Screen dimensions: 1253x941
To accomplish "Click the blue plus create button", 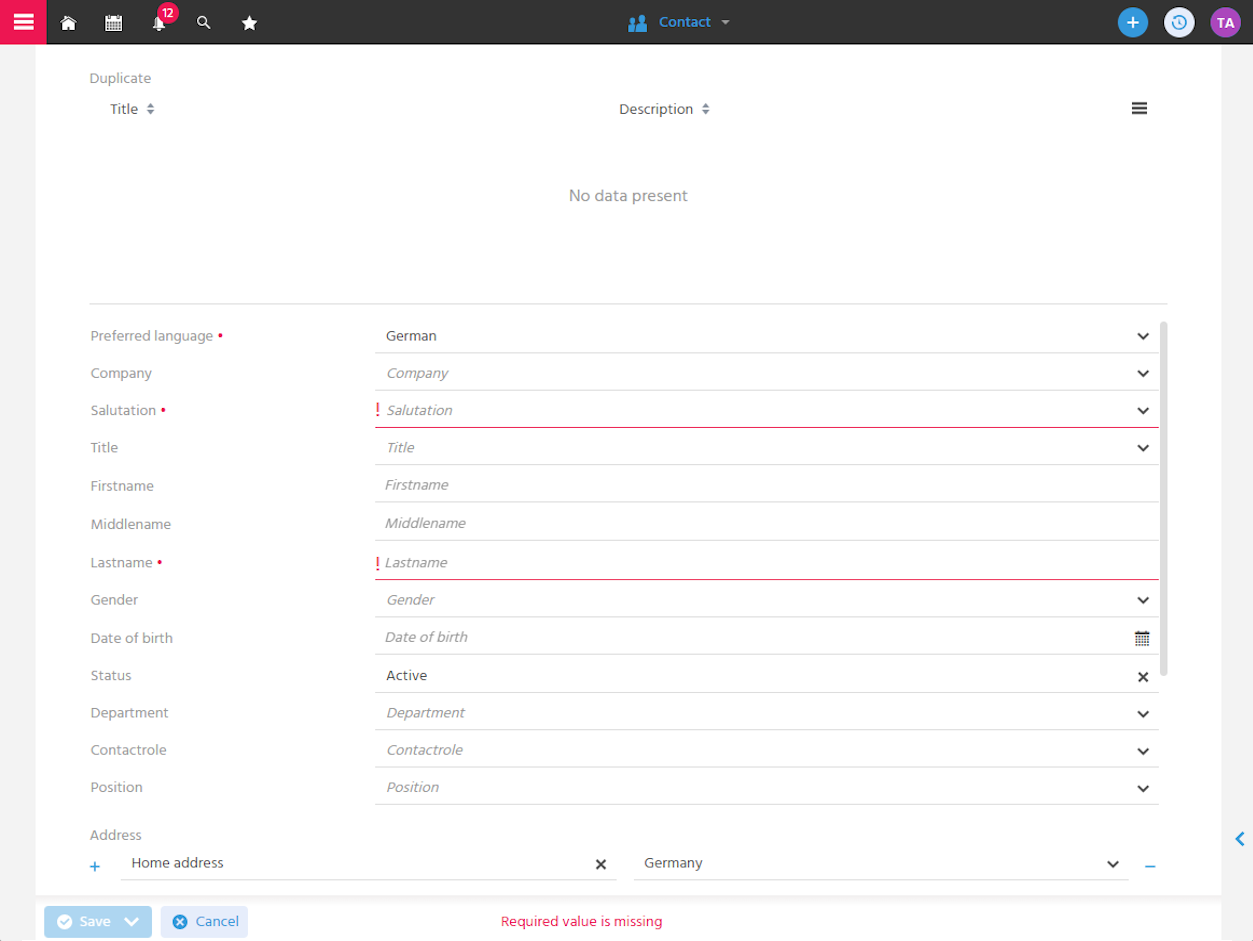I will tap(1133, 22).
